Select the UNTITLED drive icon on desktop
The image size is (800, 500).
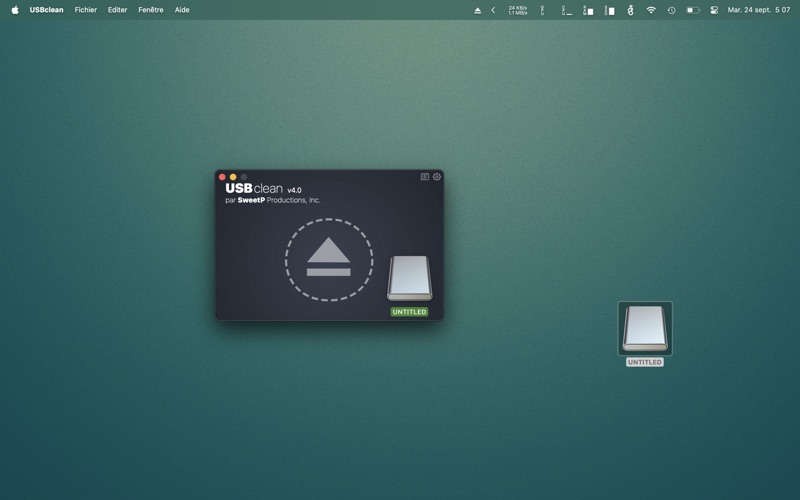click(x=645, y=329)
